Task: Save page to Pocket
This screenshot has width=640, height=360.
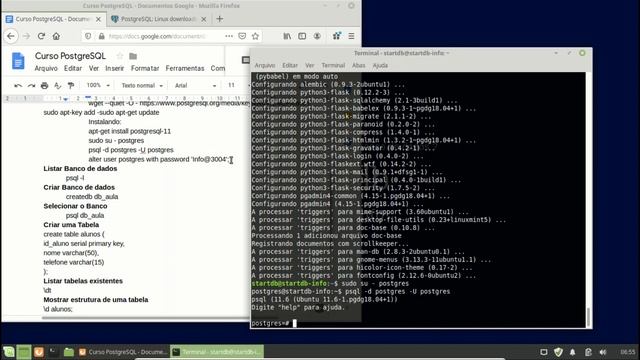Action: coord(242,36)
